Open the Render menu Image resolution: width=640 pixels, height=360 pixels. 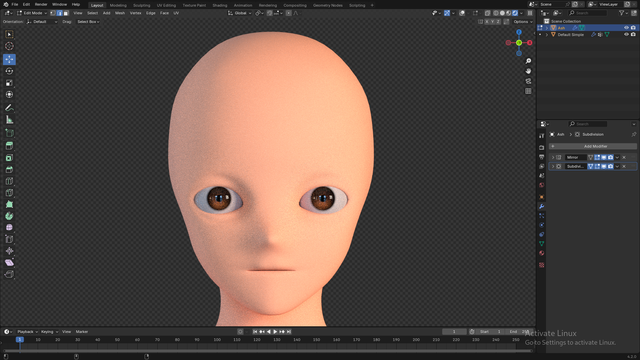click(41, 4)
